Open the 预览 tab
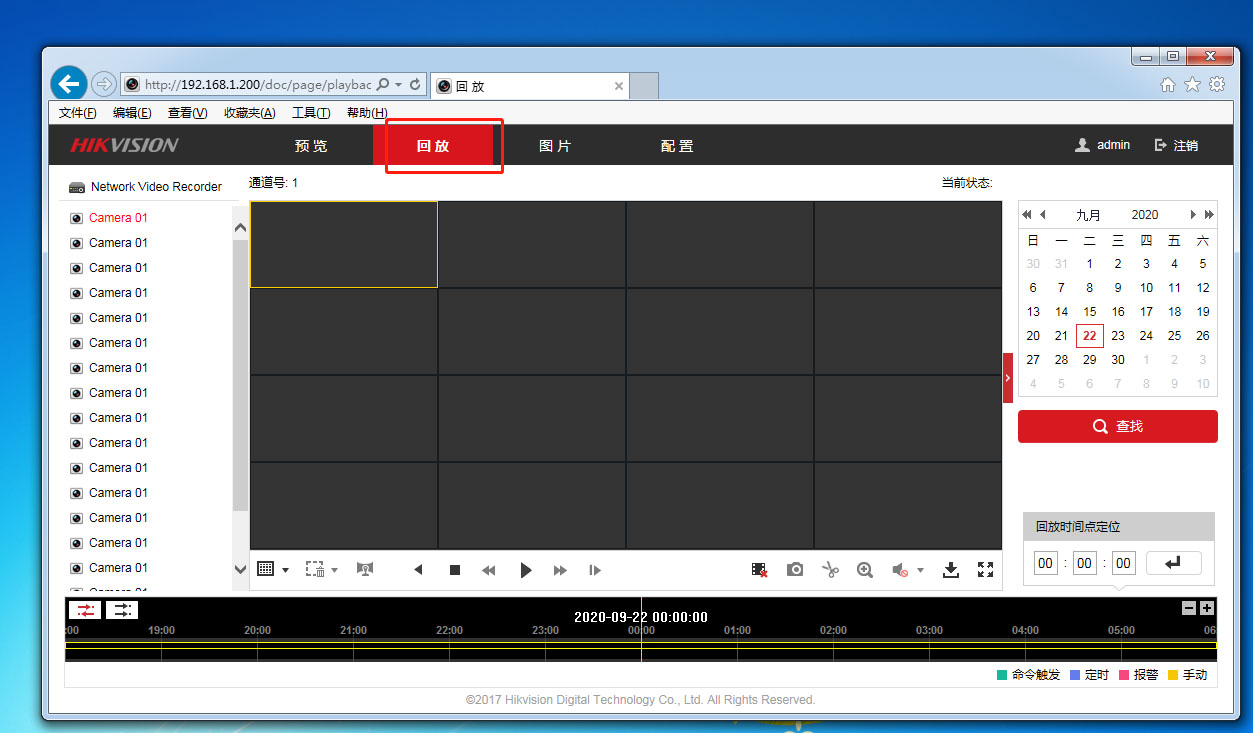Viewport: 1253px width, 733px height. (311, 146)
